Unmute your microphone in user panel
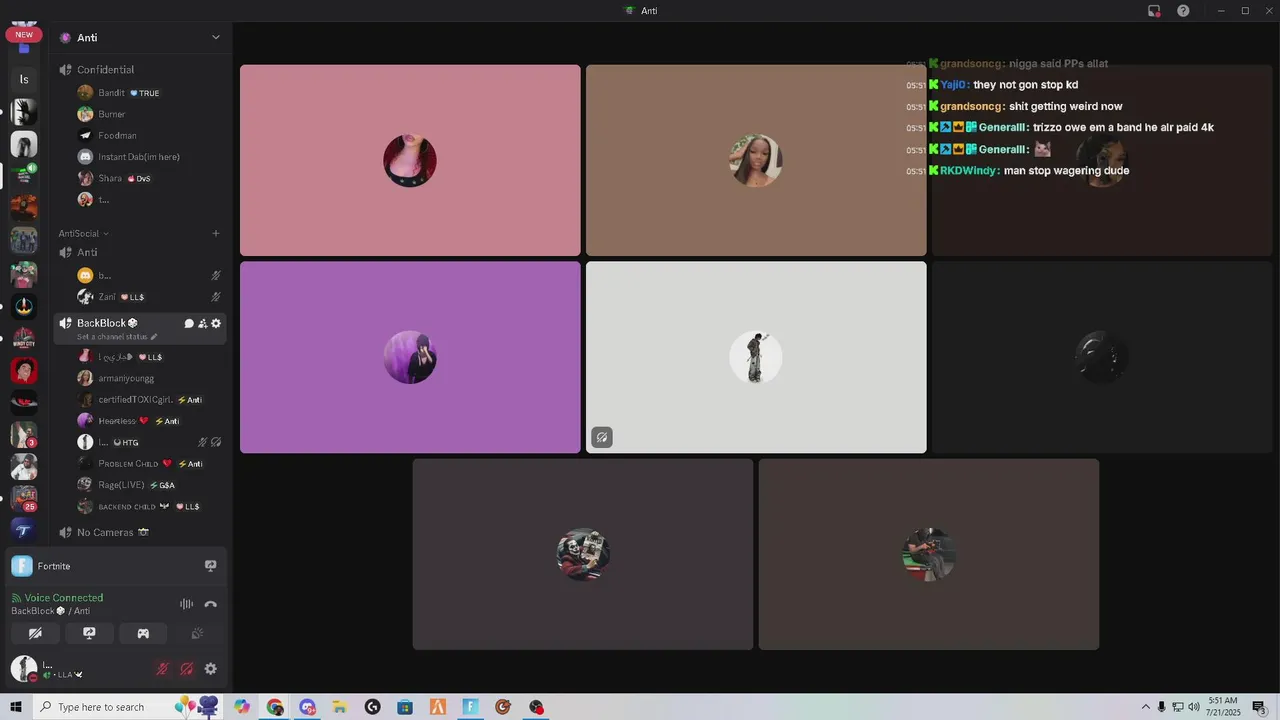 162,669
